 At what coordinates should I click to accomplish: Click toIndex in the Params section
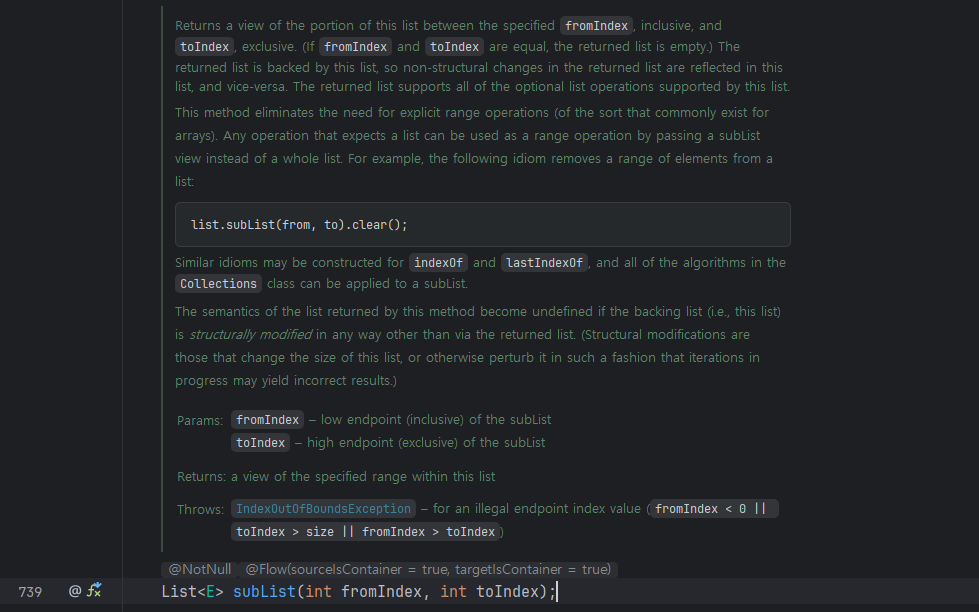[260, 442]
